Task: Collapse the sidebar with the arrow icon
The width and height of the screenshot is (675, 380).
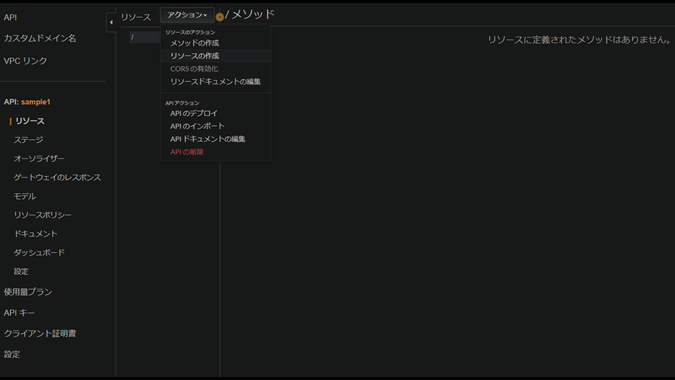Action: point(111,22)
